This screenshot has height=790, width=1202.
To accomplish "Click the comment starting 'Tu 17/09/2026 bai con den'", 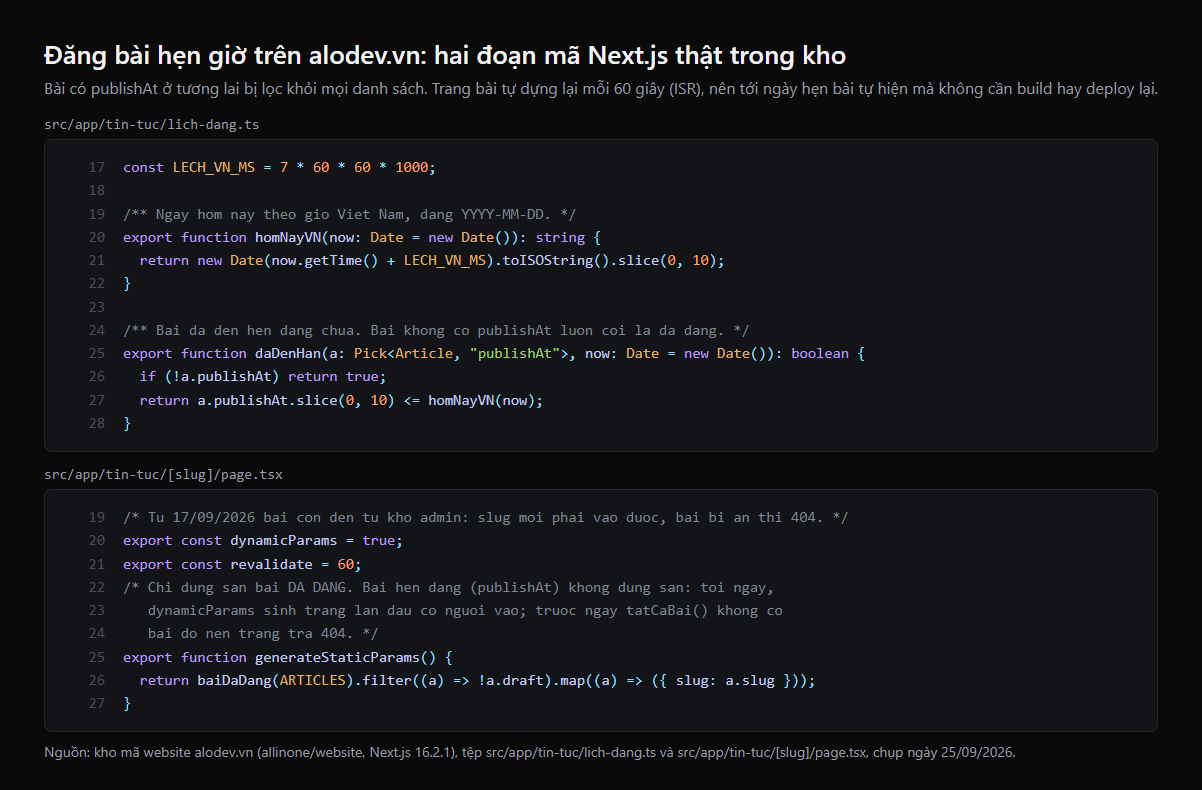I will pyautogui.click(x=486, y=517).
